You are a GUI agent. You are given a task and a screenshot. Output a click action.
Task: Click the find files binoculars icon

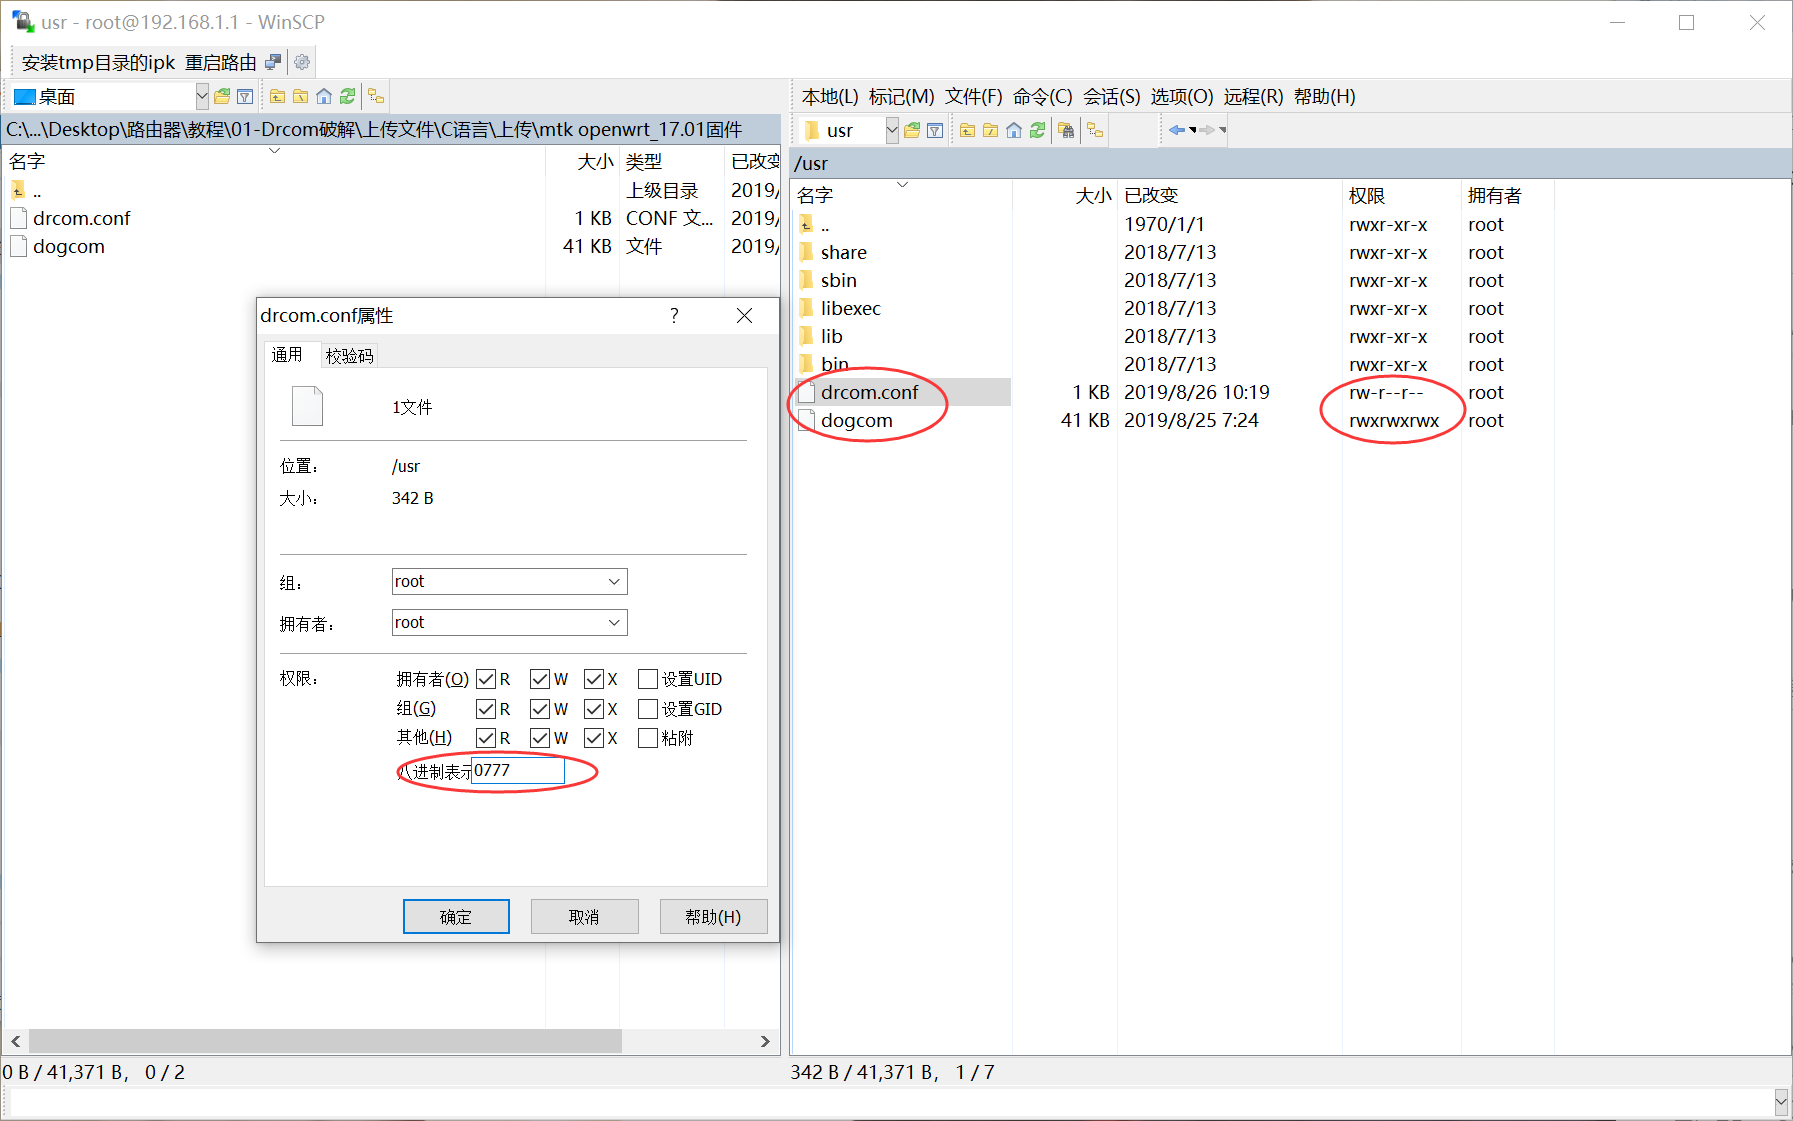pyautogui.click(x=1066, y=130)
